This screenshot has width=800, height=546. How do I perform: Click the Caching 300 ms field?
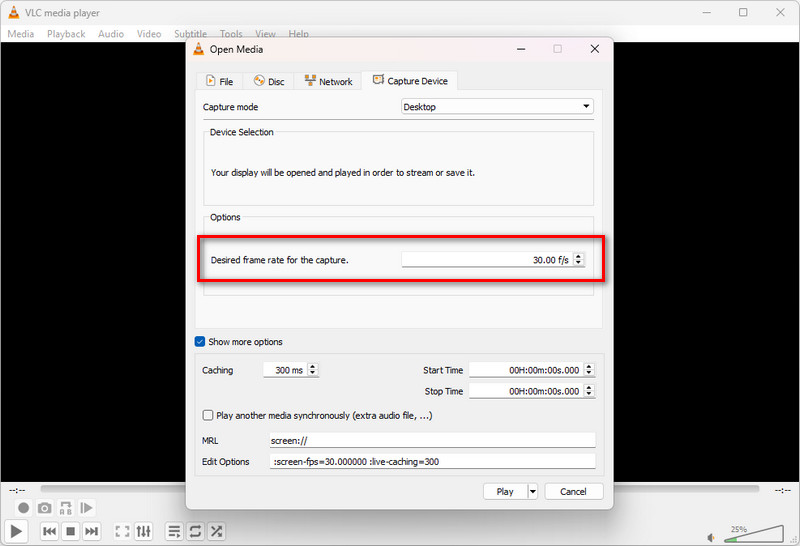[285, 370]
